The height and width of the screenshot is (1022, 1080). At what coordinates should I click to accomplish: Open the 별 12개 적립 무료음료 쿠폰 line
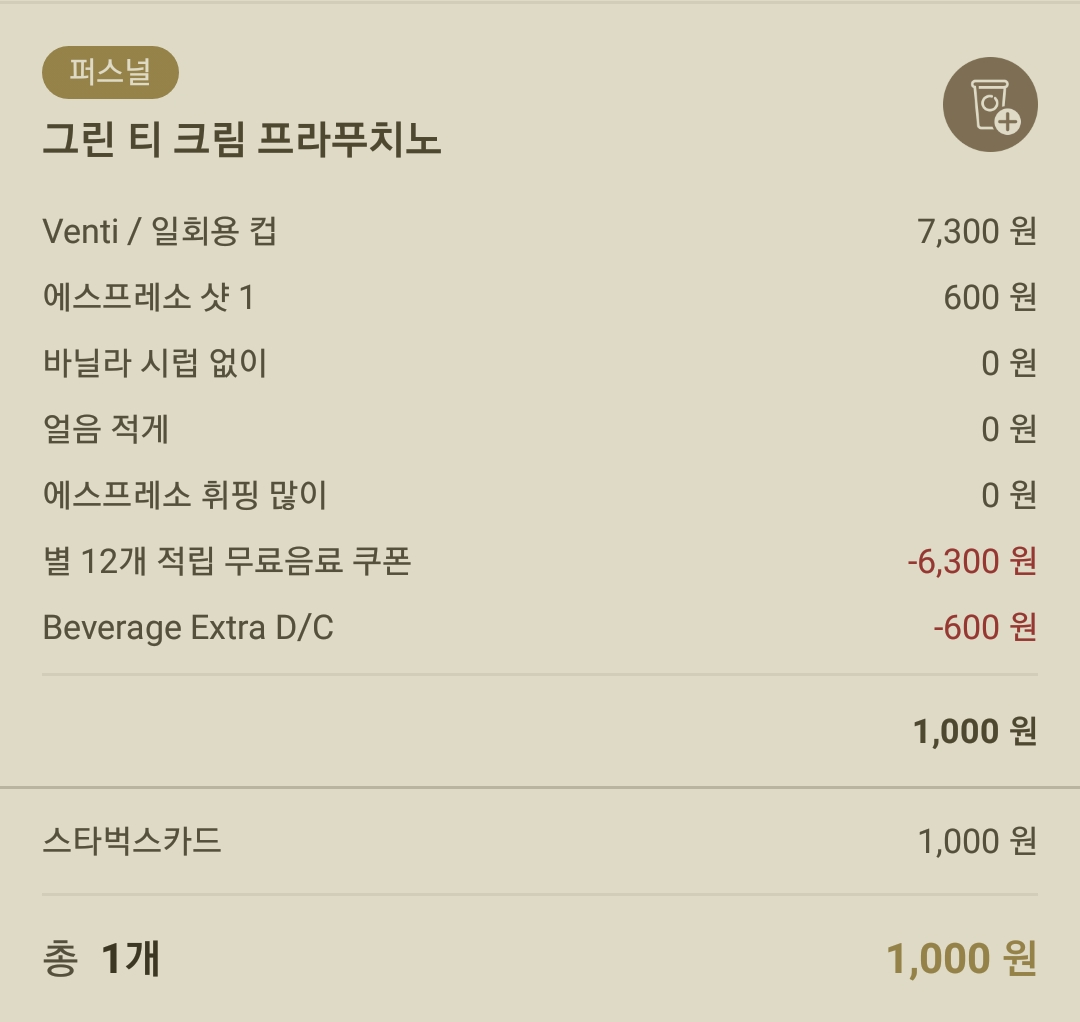point(227,562)
